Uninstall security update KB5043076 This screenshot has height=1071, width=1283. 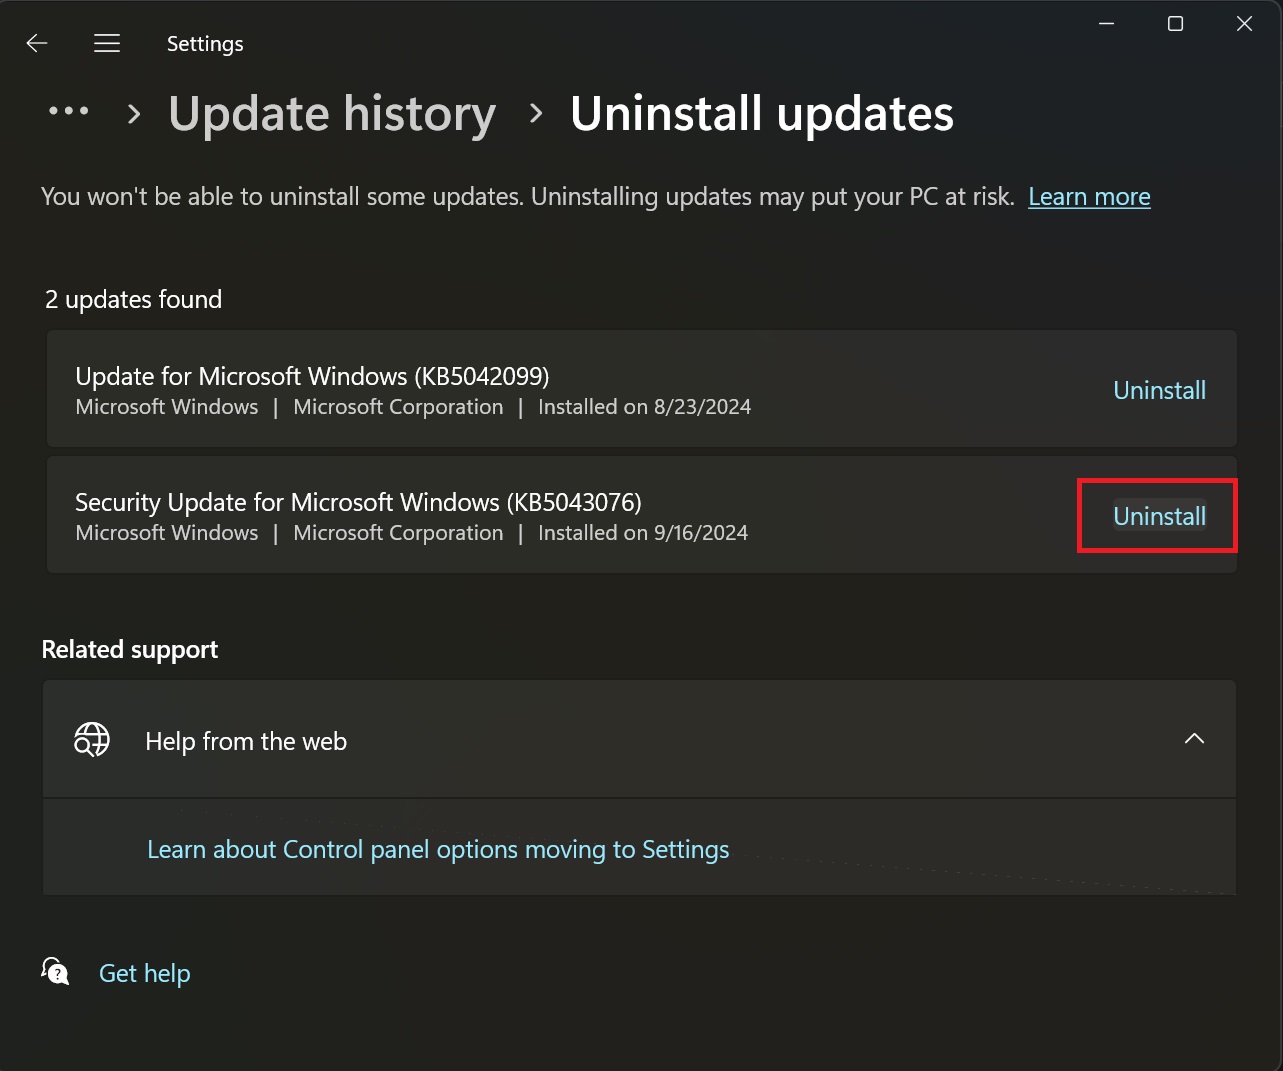point(1159,516)
